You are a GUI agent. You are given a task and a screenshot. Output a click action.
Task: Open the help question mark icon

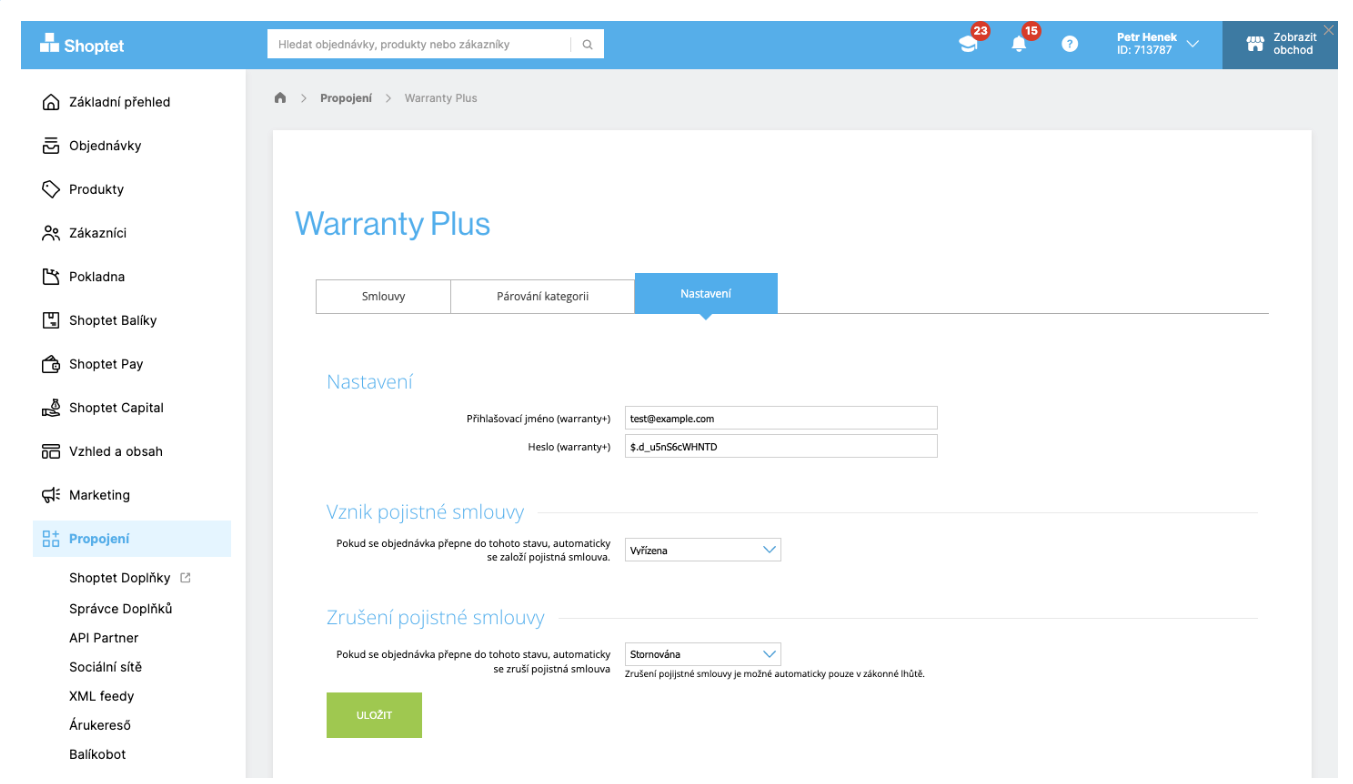click(1070, 44)
